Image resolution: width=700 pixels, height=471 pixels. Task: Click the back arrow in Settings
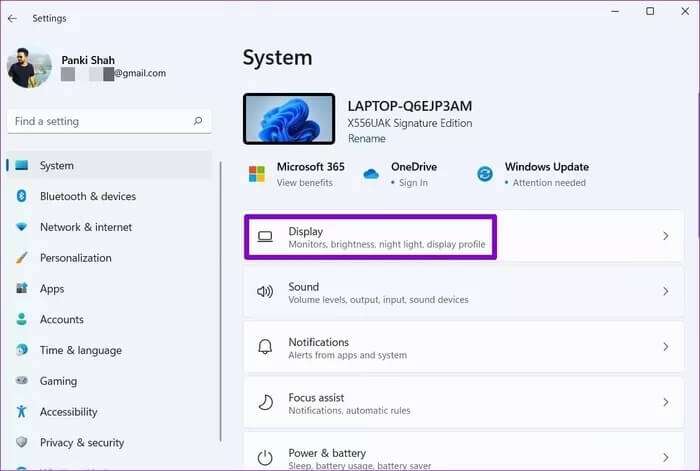point(12,18)
